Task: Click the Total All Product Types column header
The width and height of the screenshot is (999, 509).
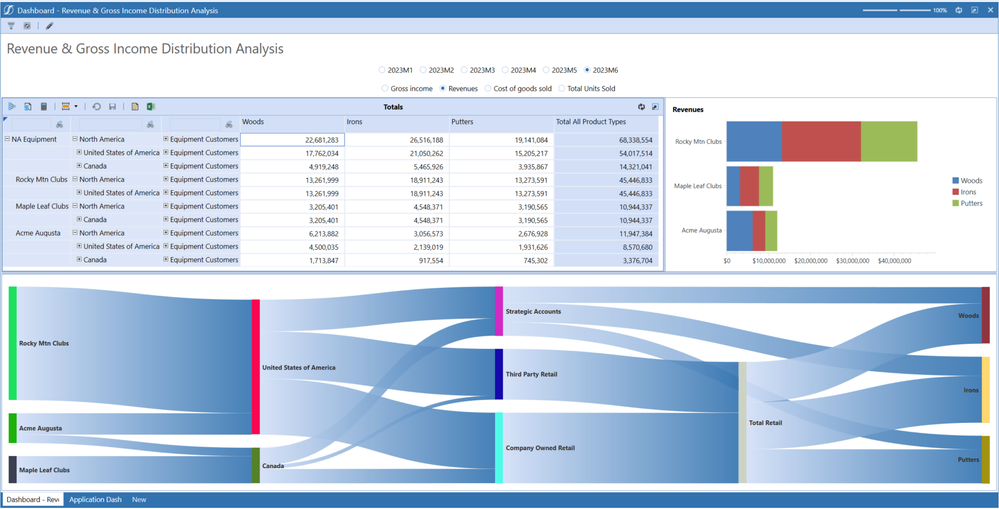Action: click(x=606, y=122)
